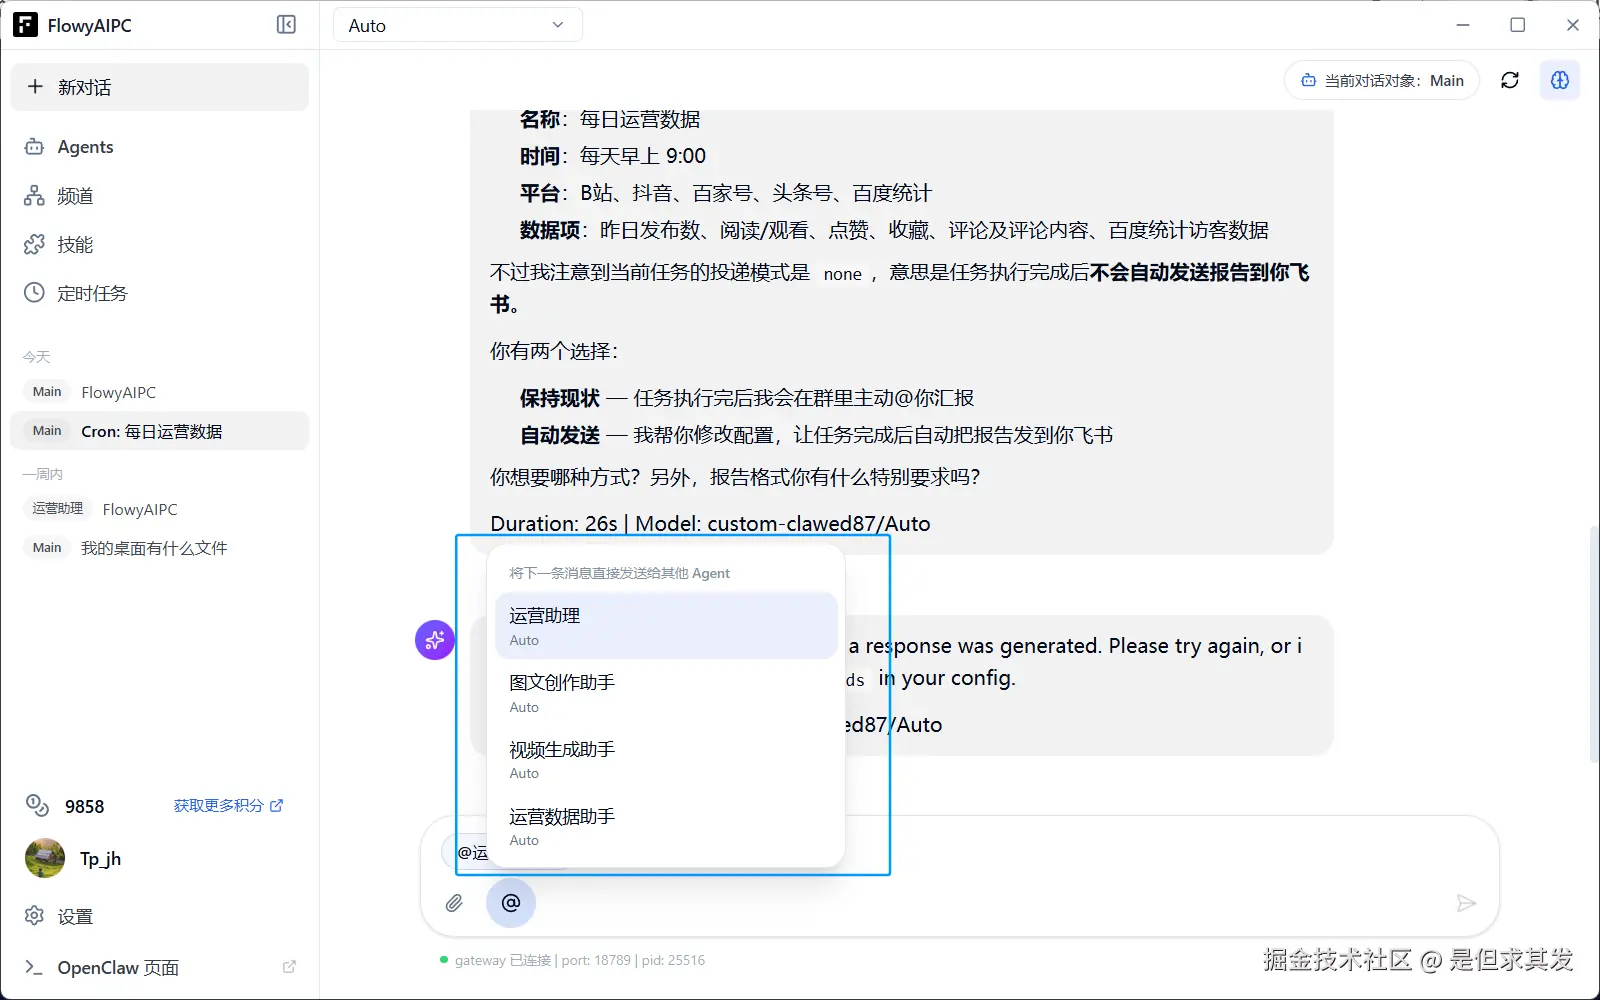Open the Auto model selector dropdown
1600x1000 pixels.
coord(457,24)
